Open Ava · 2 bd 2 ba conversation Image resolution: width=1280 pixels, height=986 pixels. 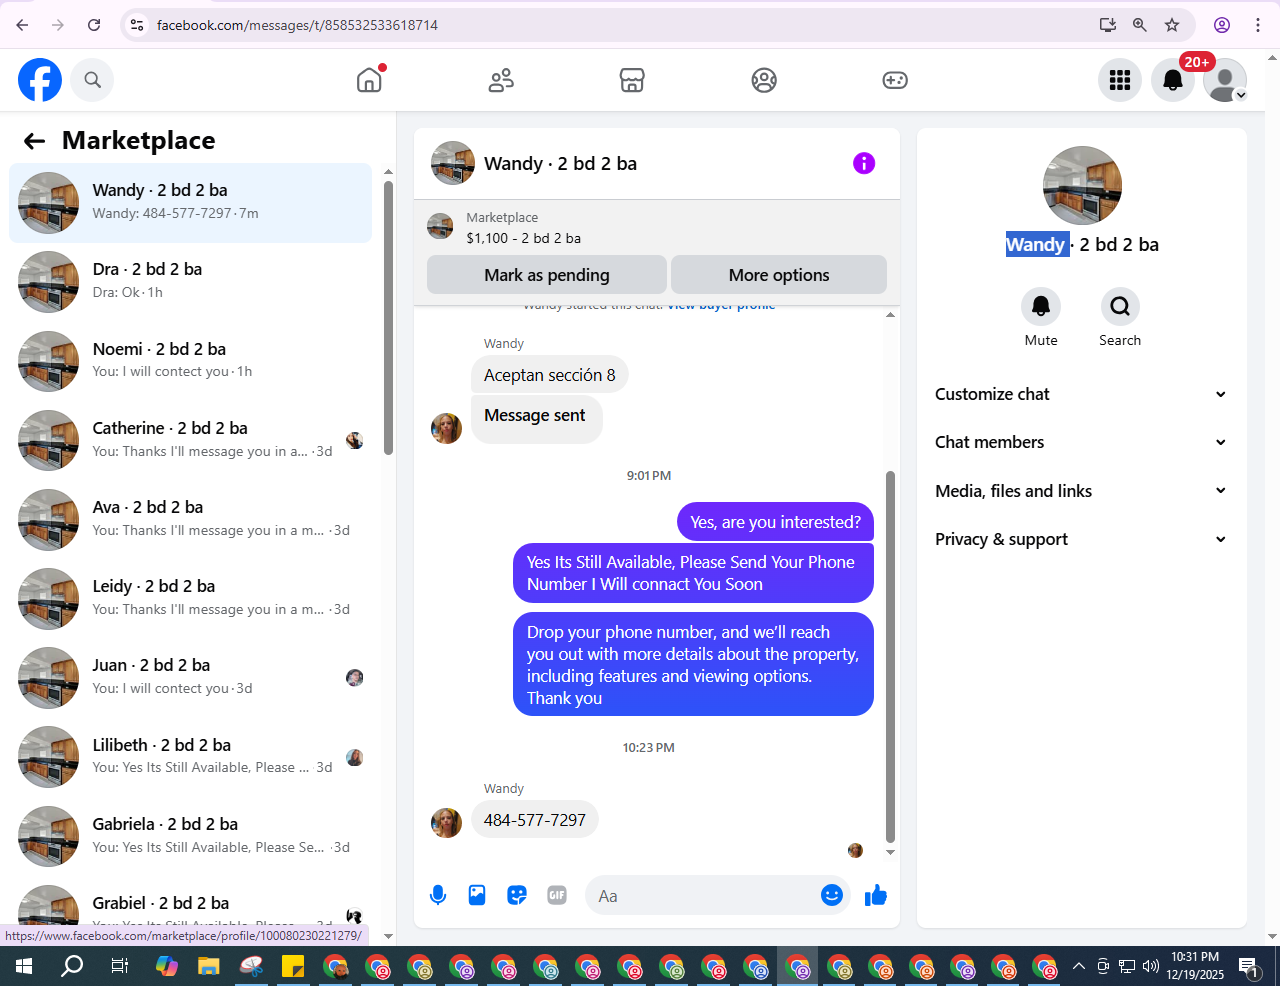click(191, 519)
